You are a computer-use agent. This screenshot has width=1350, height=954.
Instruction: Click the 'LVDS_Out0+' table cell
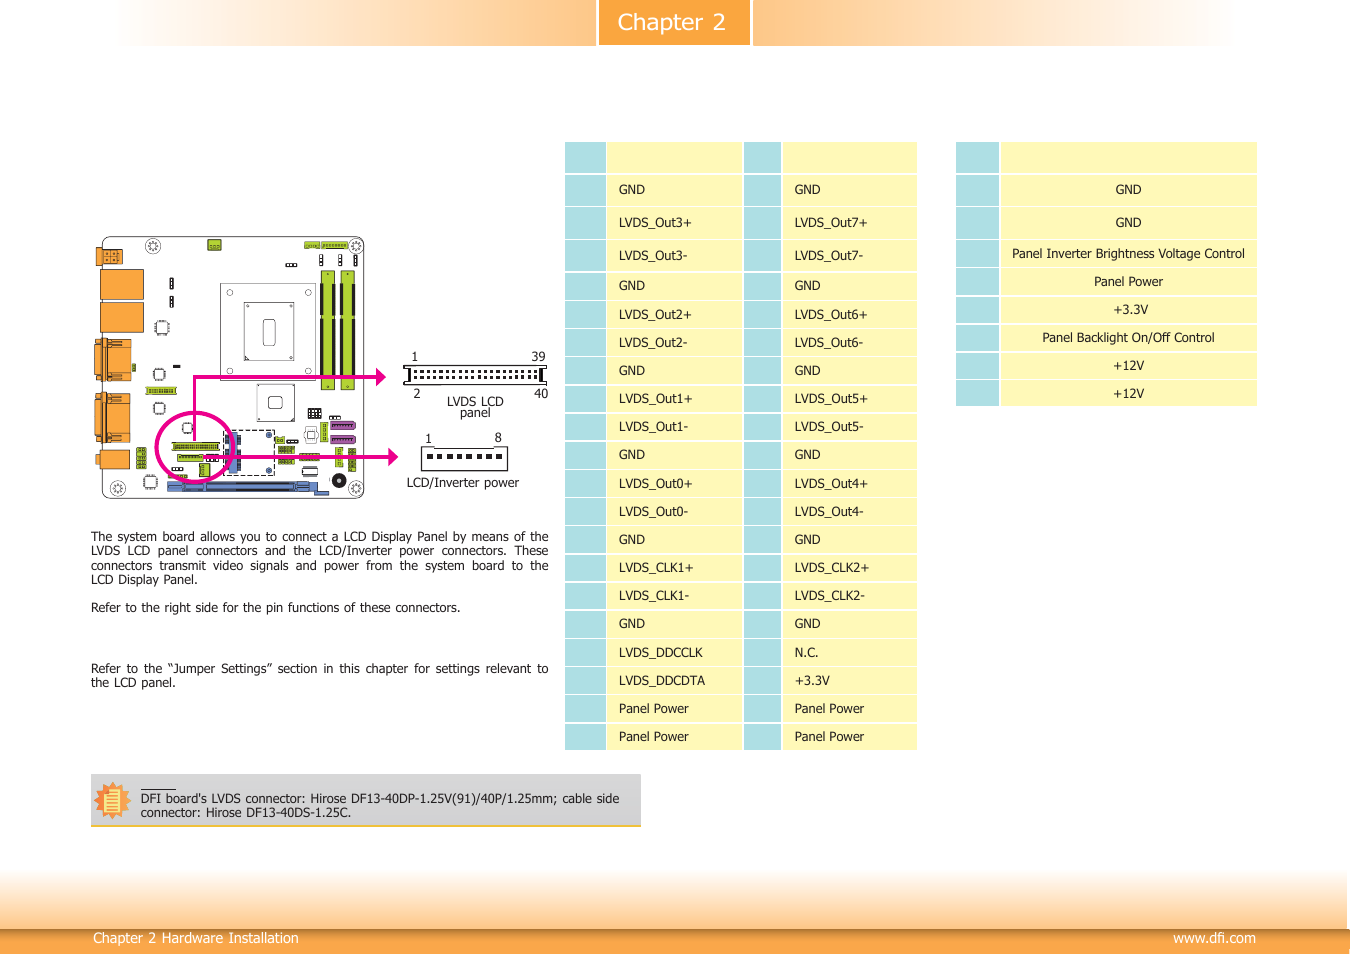[674, 484]
